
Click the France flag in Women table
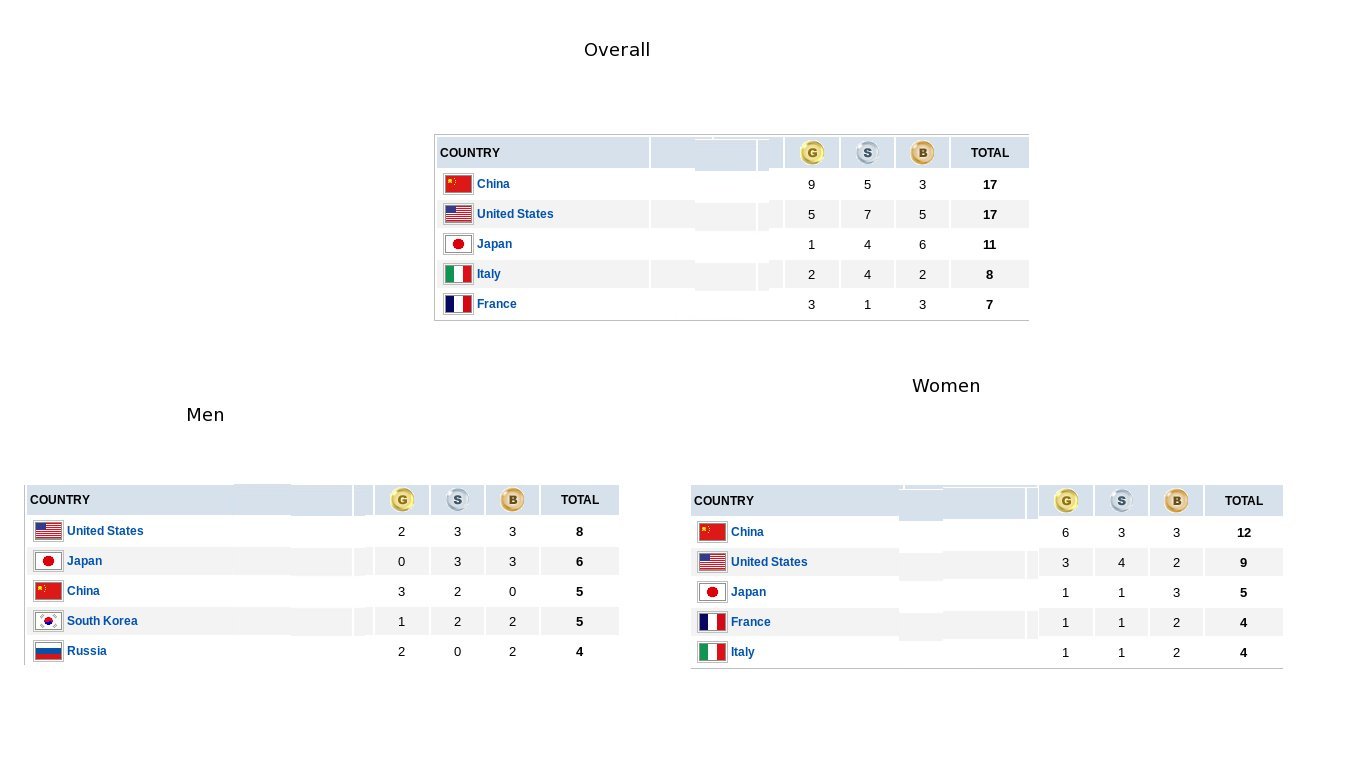[x=712, y=622]
